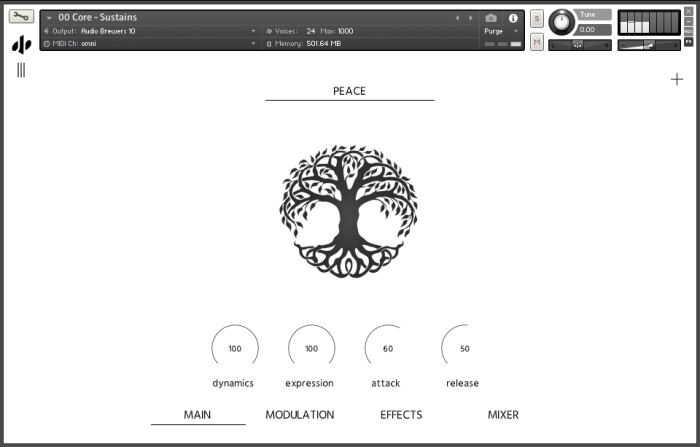The image size is (700, 447).
Task: Open the AUX sends button
Action: 689,32
